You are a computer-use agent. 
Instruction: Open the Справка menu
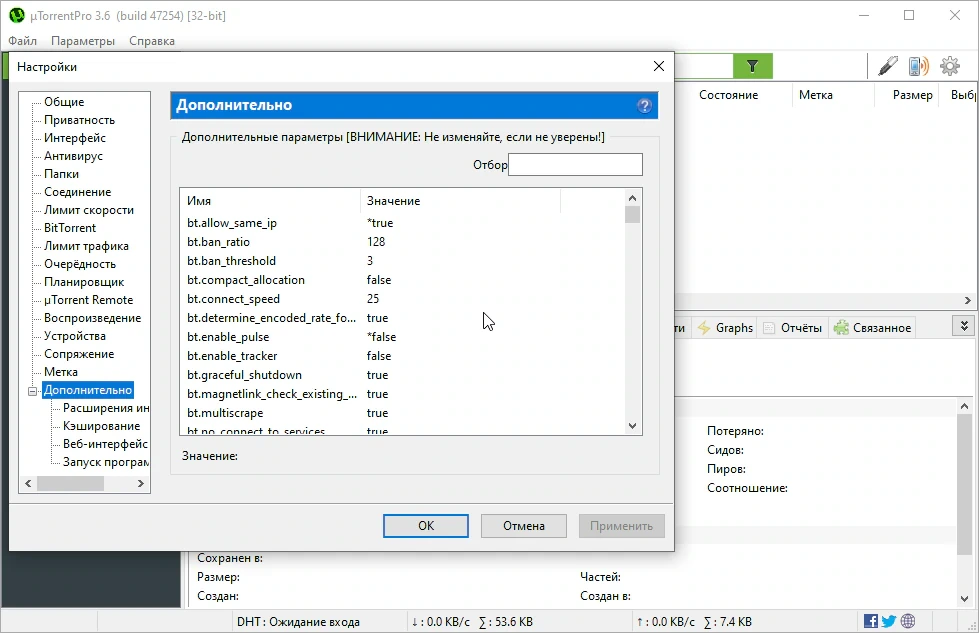[152, 41]
